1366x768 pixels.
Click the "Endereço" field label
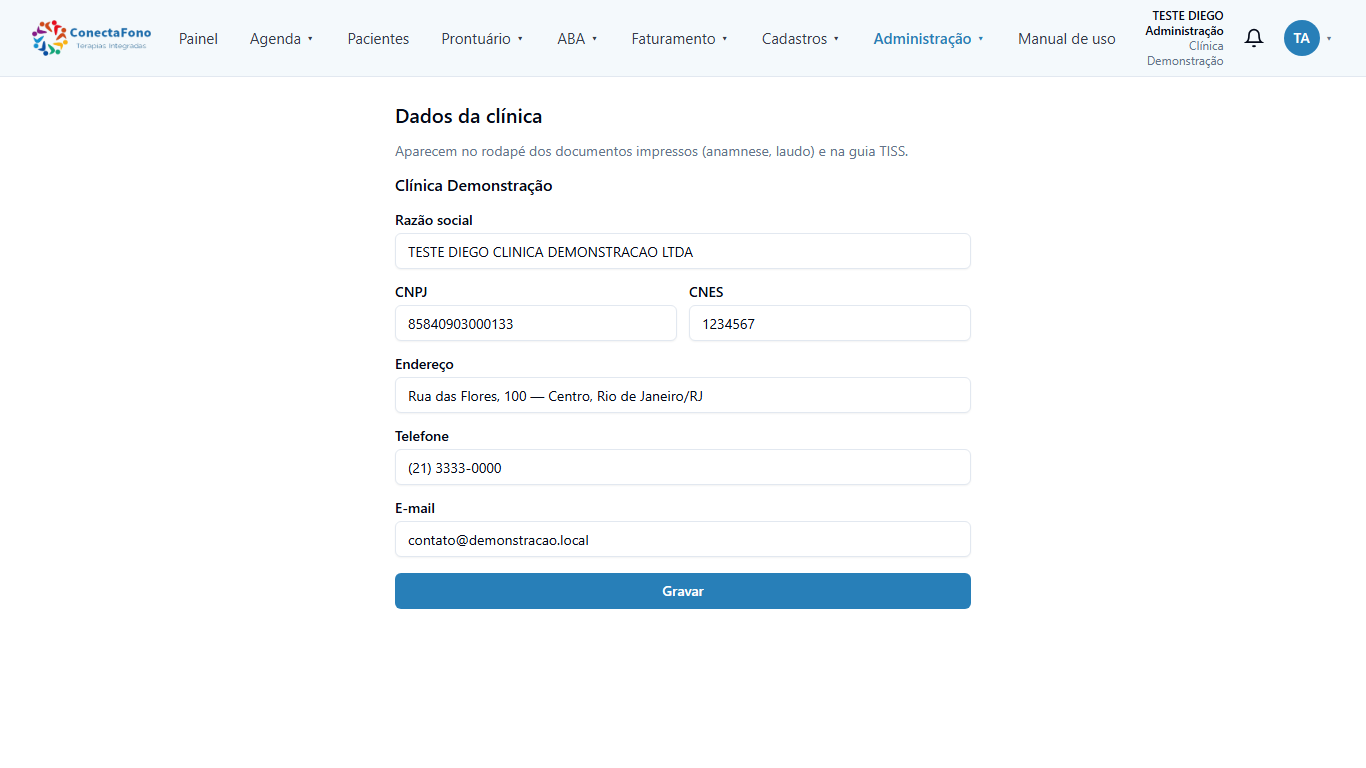424,364
